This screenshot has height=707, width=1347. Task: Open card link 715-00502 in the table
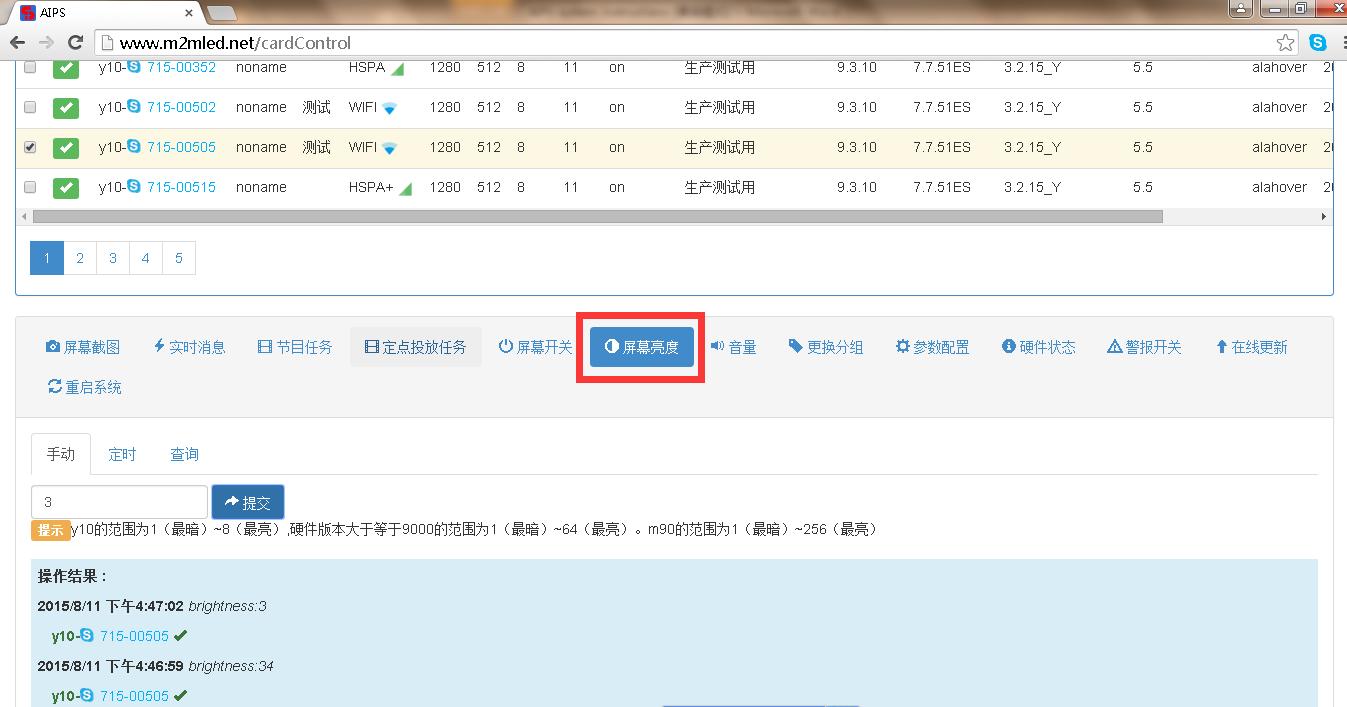(x=181, y=107)
